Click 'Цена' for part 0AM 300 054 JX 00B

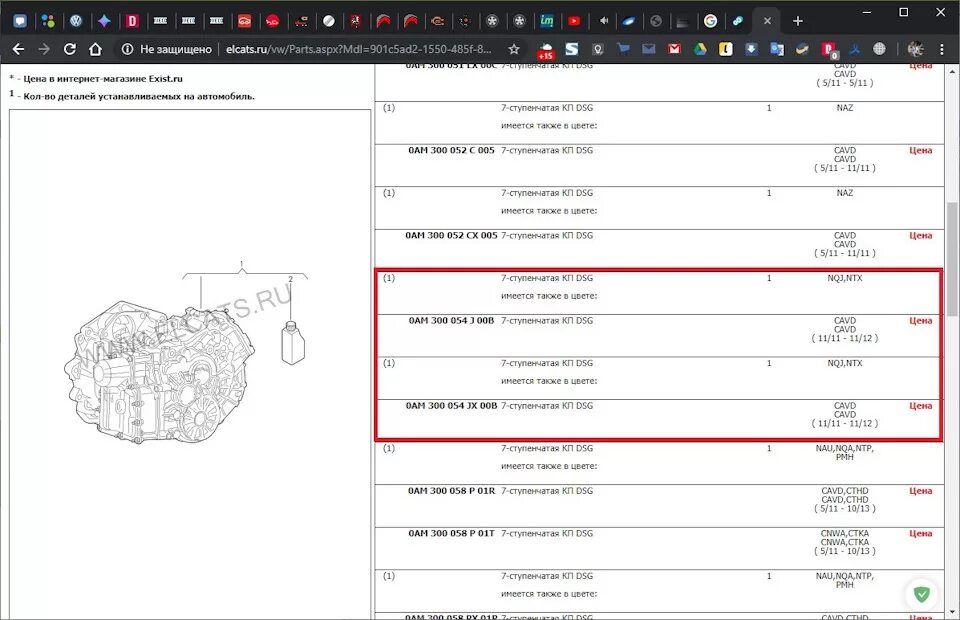920,405
